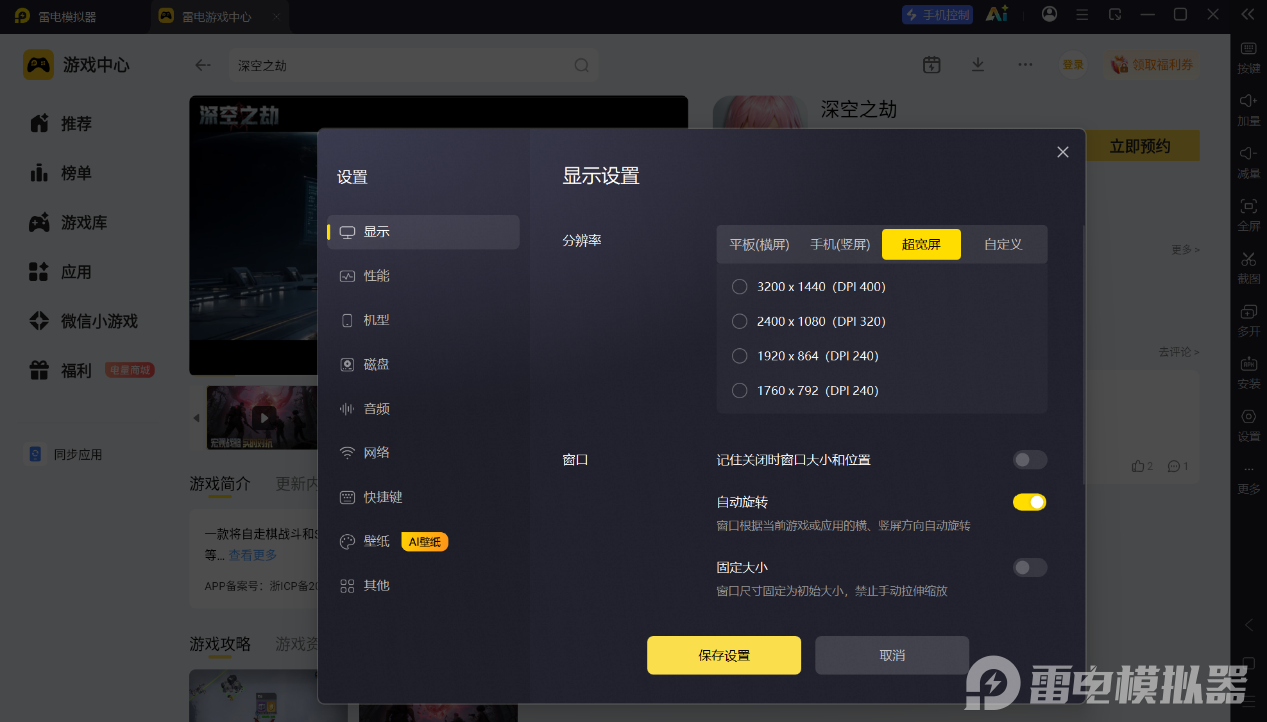Open the hamburger menu in title bar
This screenshot has width=1267, height=722.
click(x=1081, y=14)
